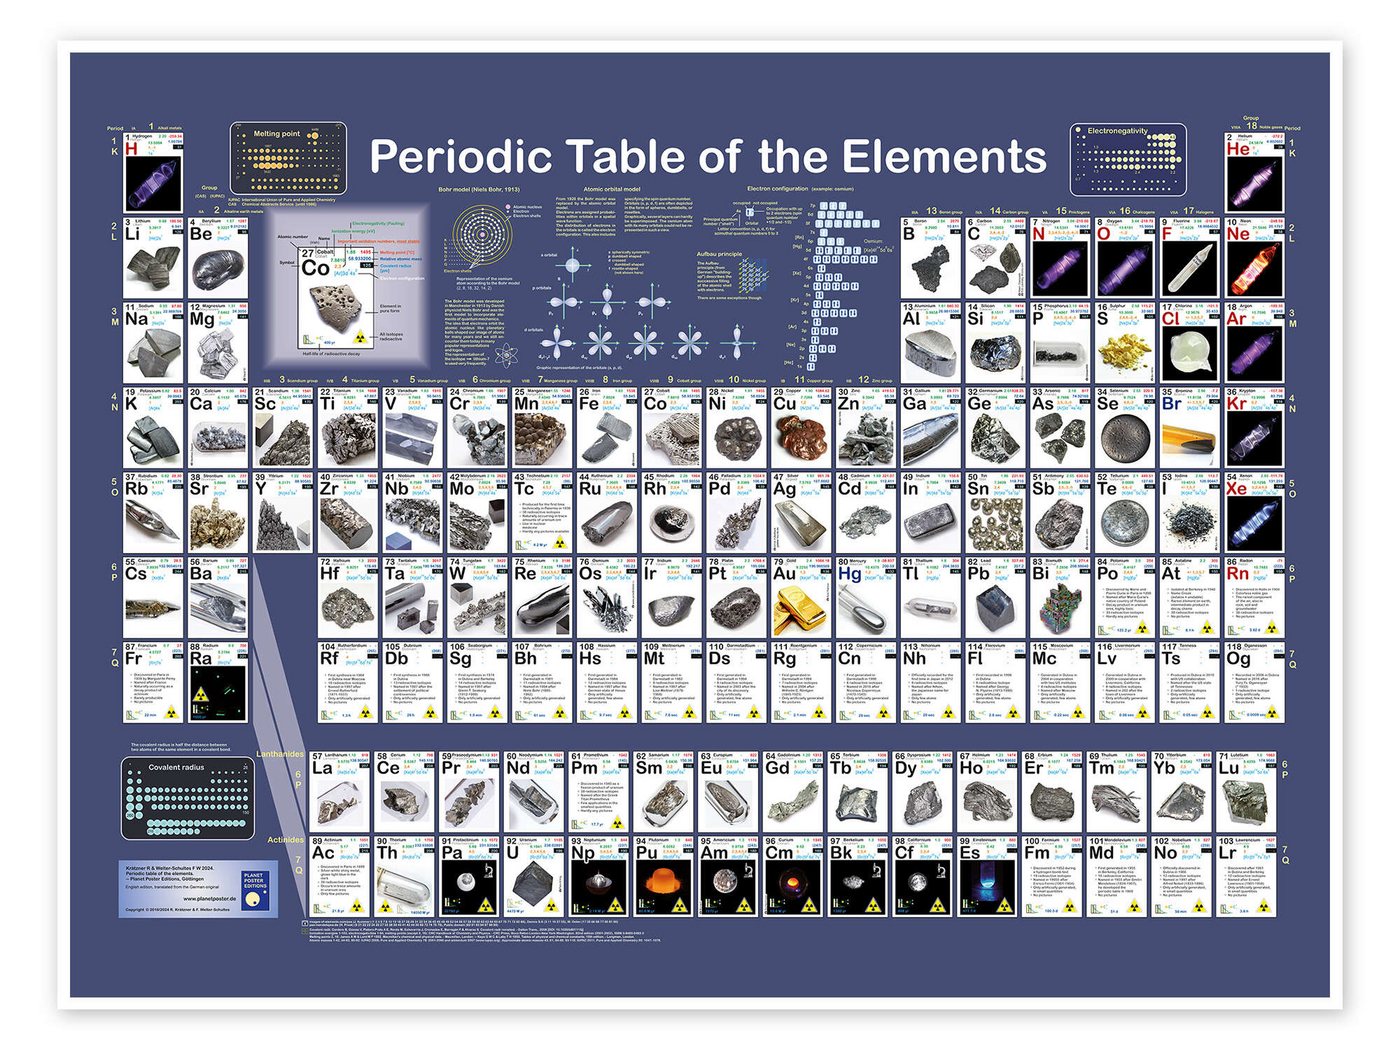Select the Carbon (C) element card
Screen dimensions: 1400x1050
[996, 257]
